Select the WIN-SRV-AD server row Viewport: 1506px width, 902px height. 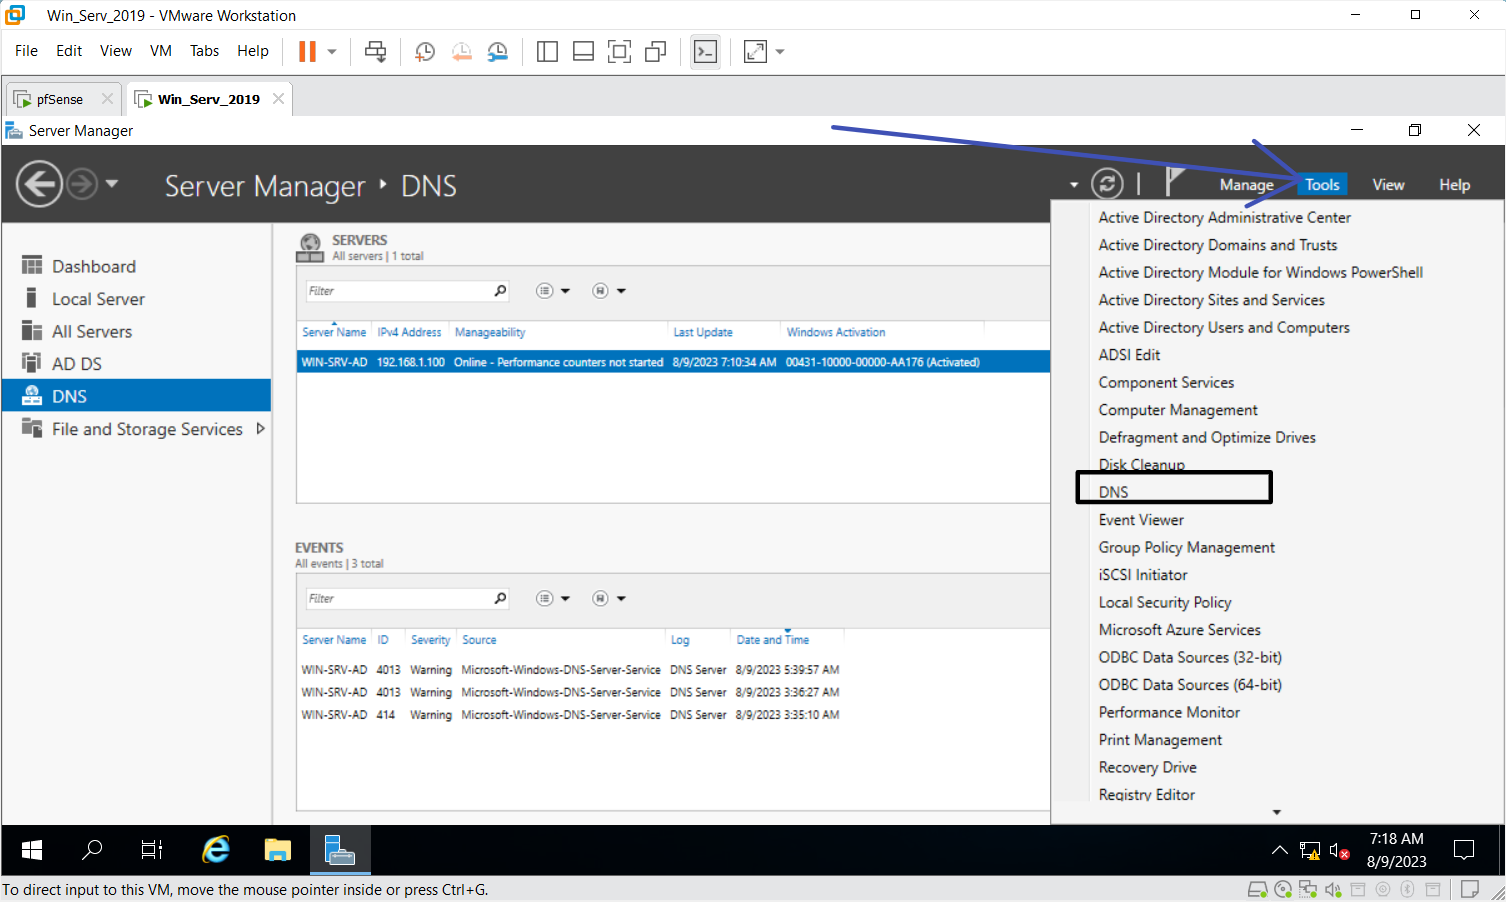pyautogui.click(x=673, y=362)
